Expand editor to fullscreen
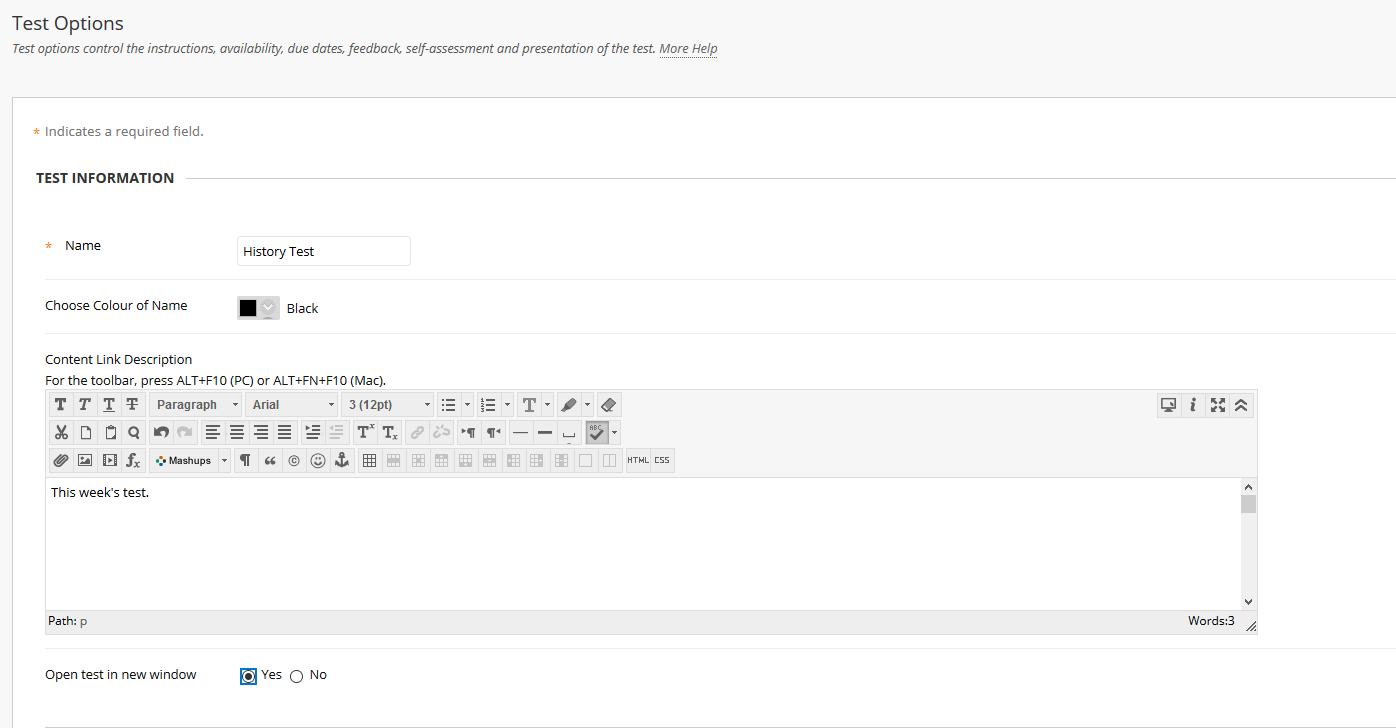1396x728 pixels. 1217,405
